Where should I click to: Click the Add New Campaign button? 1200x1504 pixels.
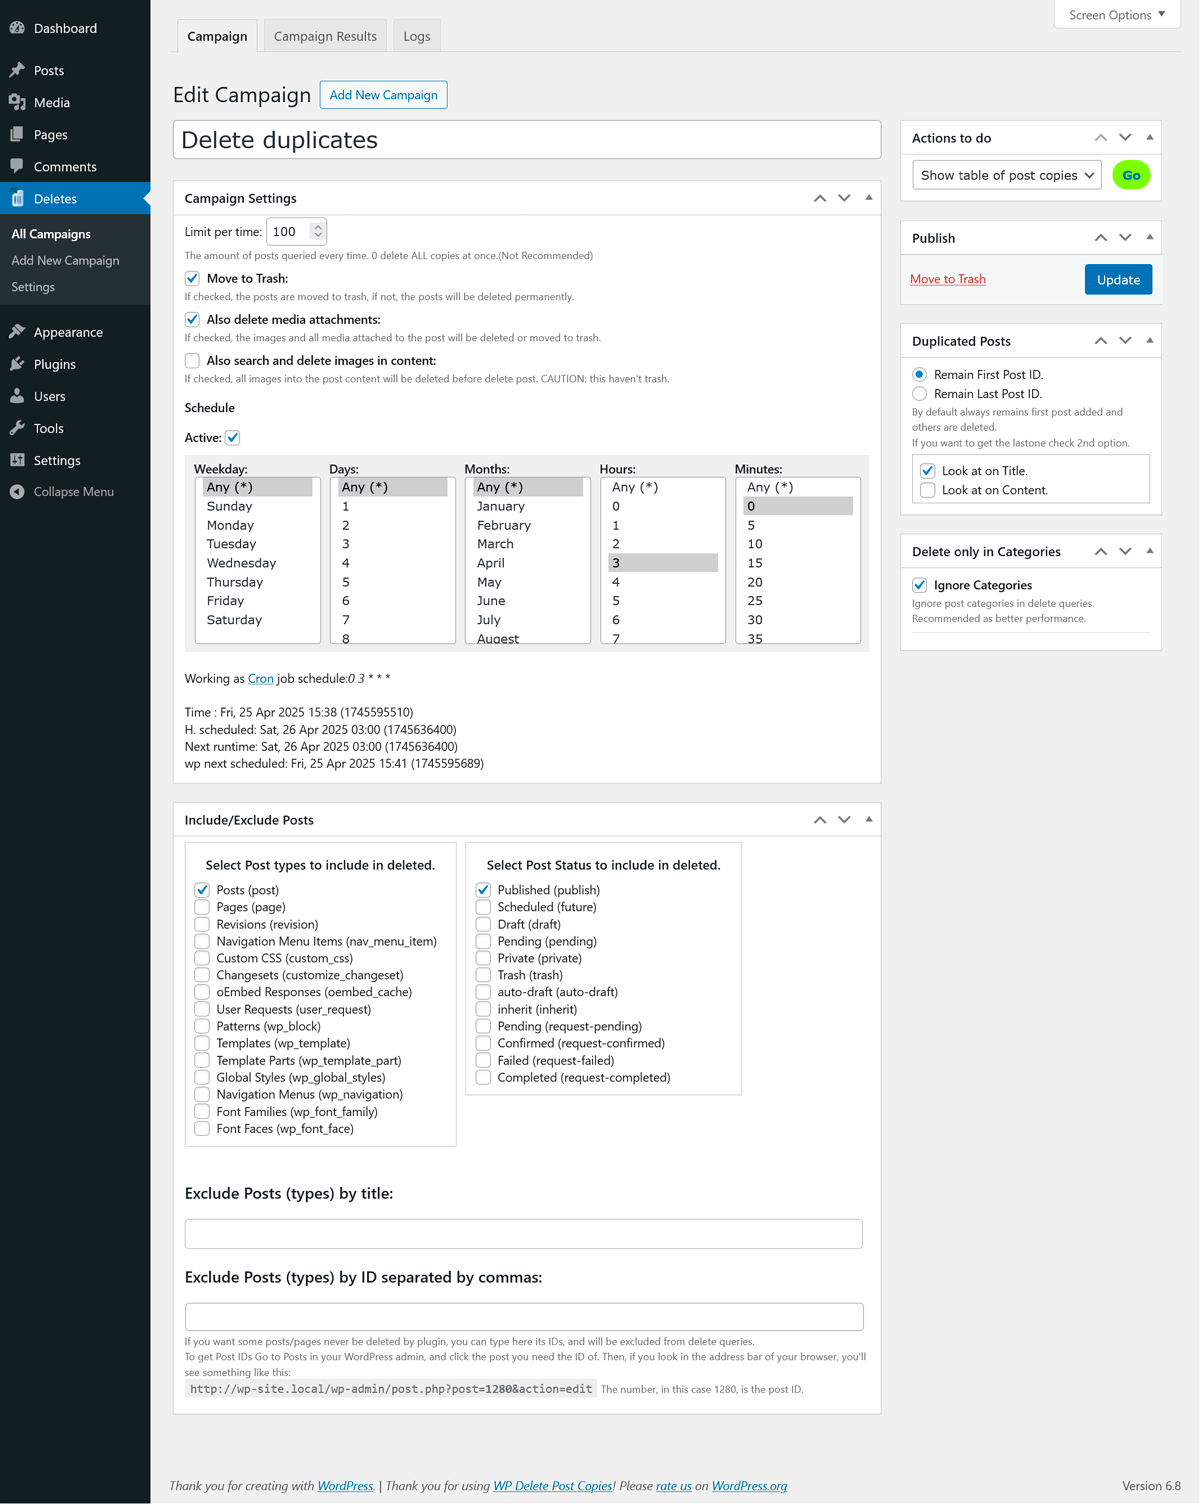pyautogui.click(x=383, y=95)
